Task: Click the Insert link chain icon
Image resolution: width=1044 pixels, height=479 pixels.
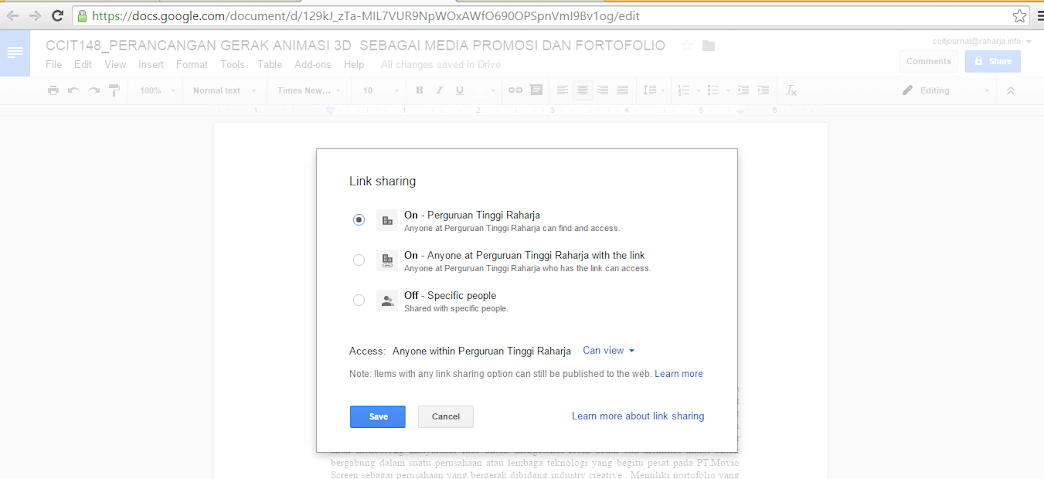Action: pyautogui.click(x=515, y=91)
